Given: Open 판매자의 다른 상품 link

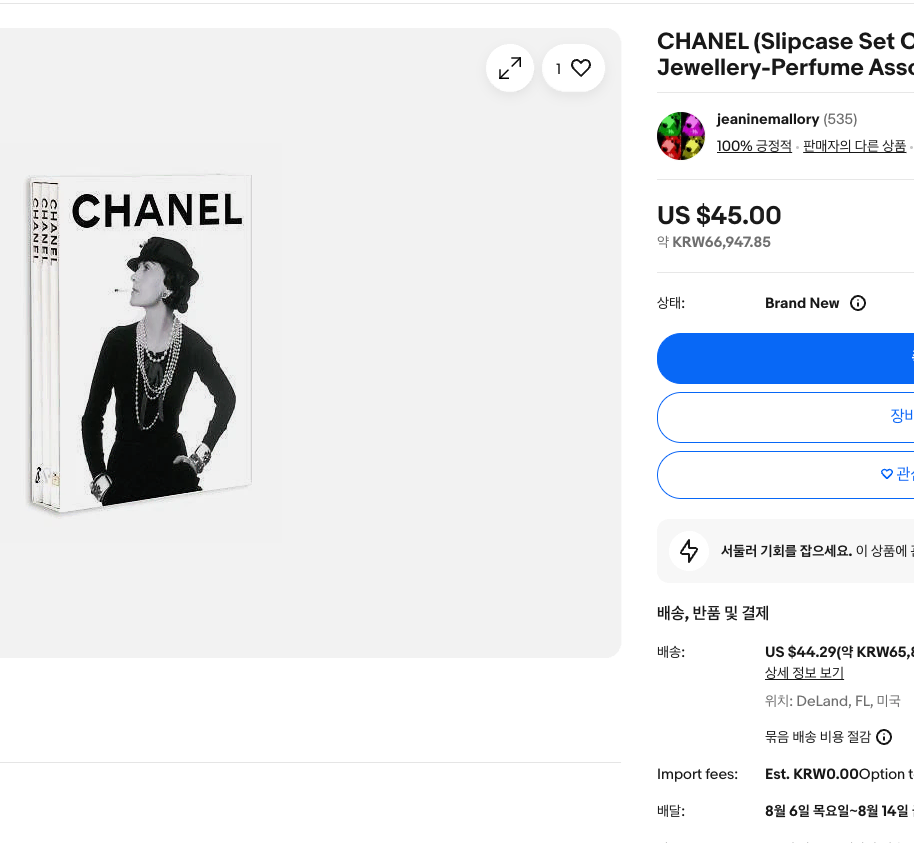Looking at the screenshot, I should (855, 146).
